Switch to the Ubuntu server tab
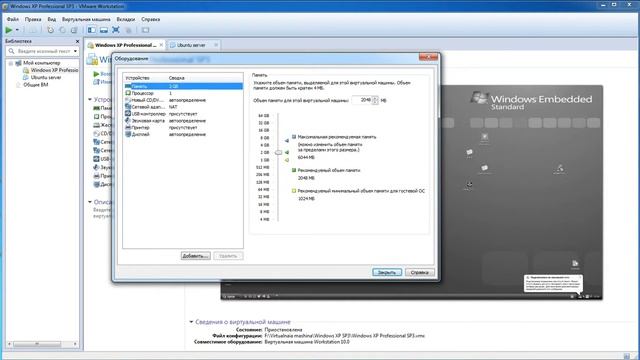This screenshot has width=640, height=360. [x=191, y=45]
